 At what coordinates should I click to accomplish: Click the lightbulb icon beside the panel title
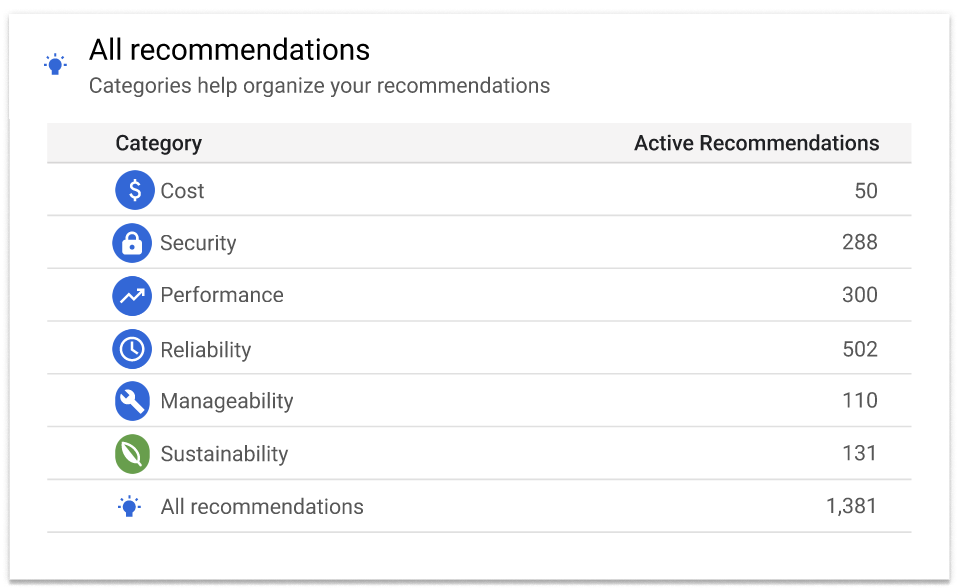(55, 63)
